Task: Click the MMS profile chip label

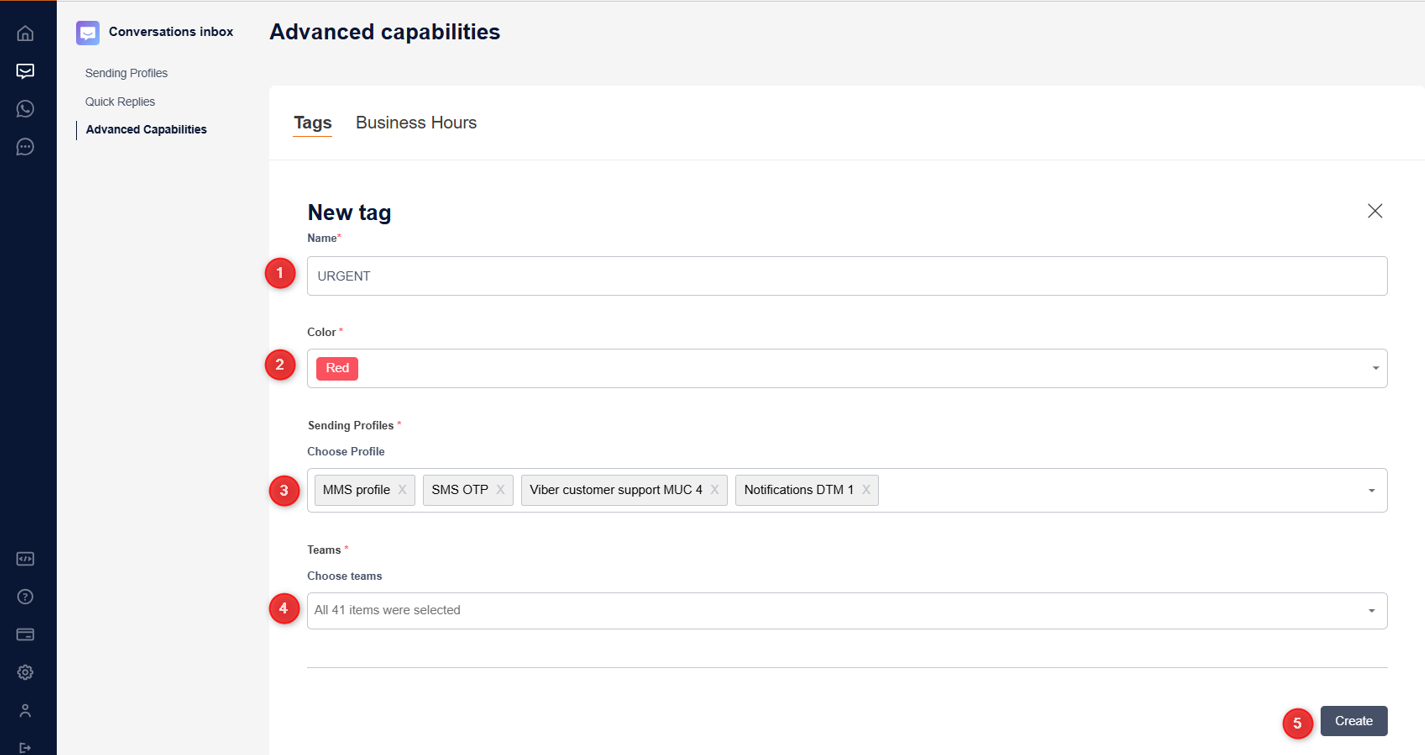Action: pyautogui.click(x=356, y=490)
